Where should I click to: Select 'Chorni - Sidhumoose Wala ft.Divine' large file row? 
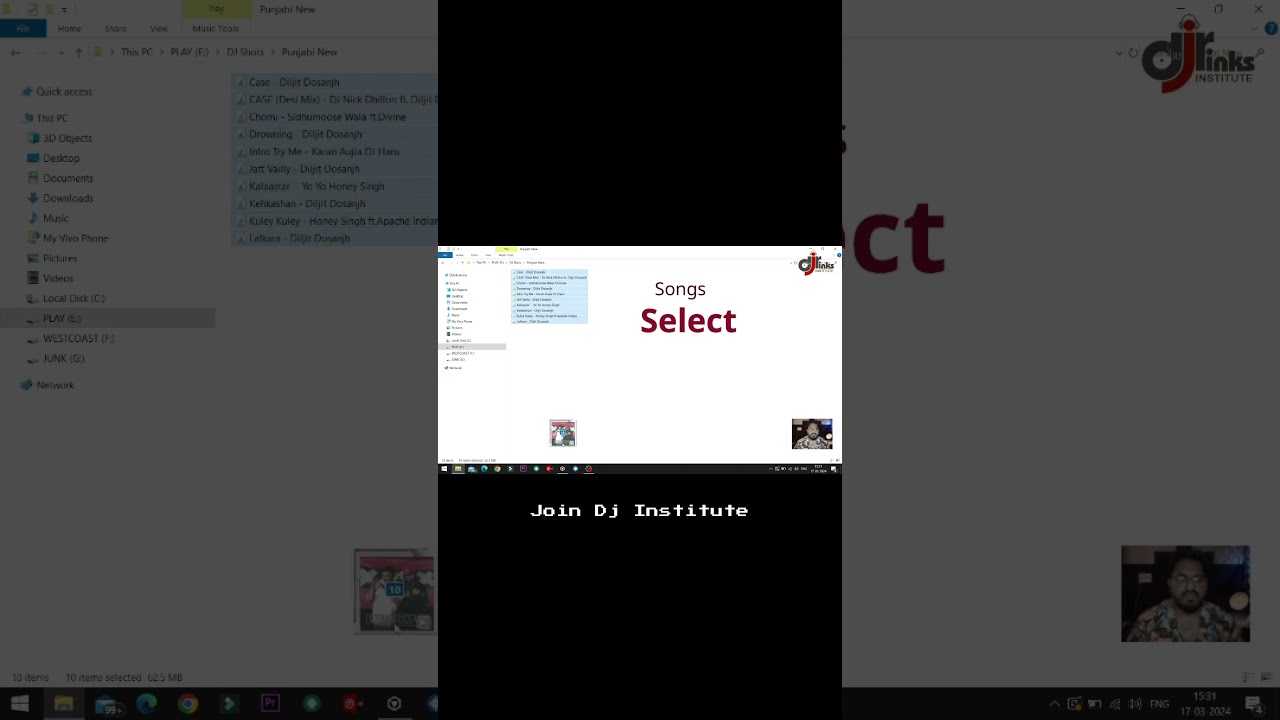click(x=334, y=117)
